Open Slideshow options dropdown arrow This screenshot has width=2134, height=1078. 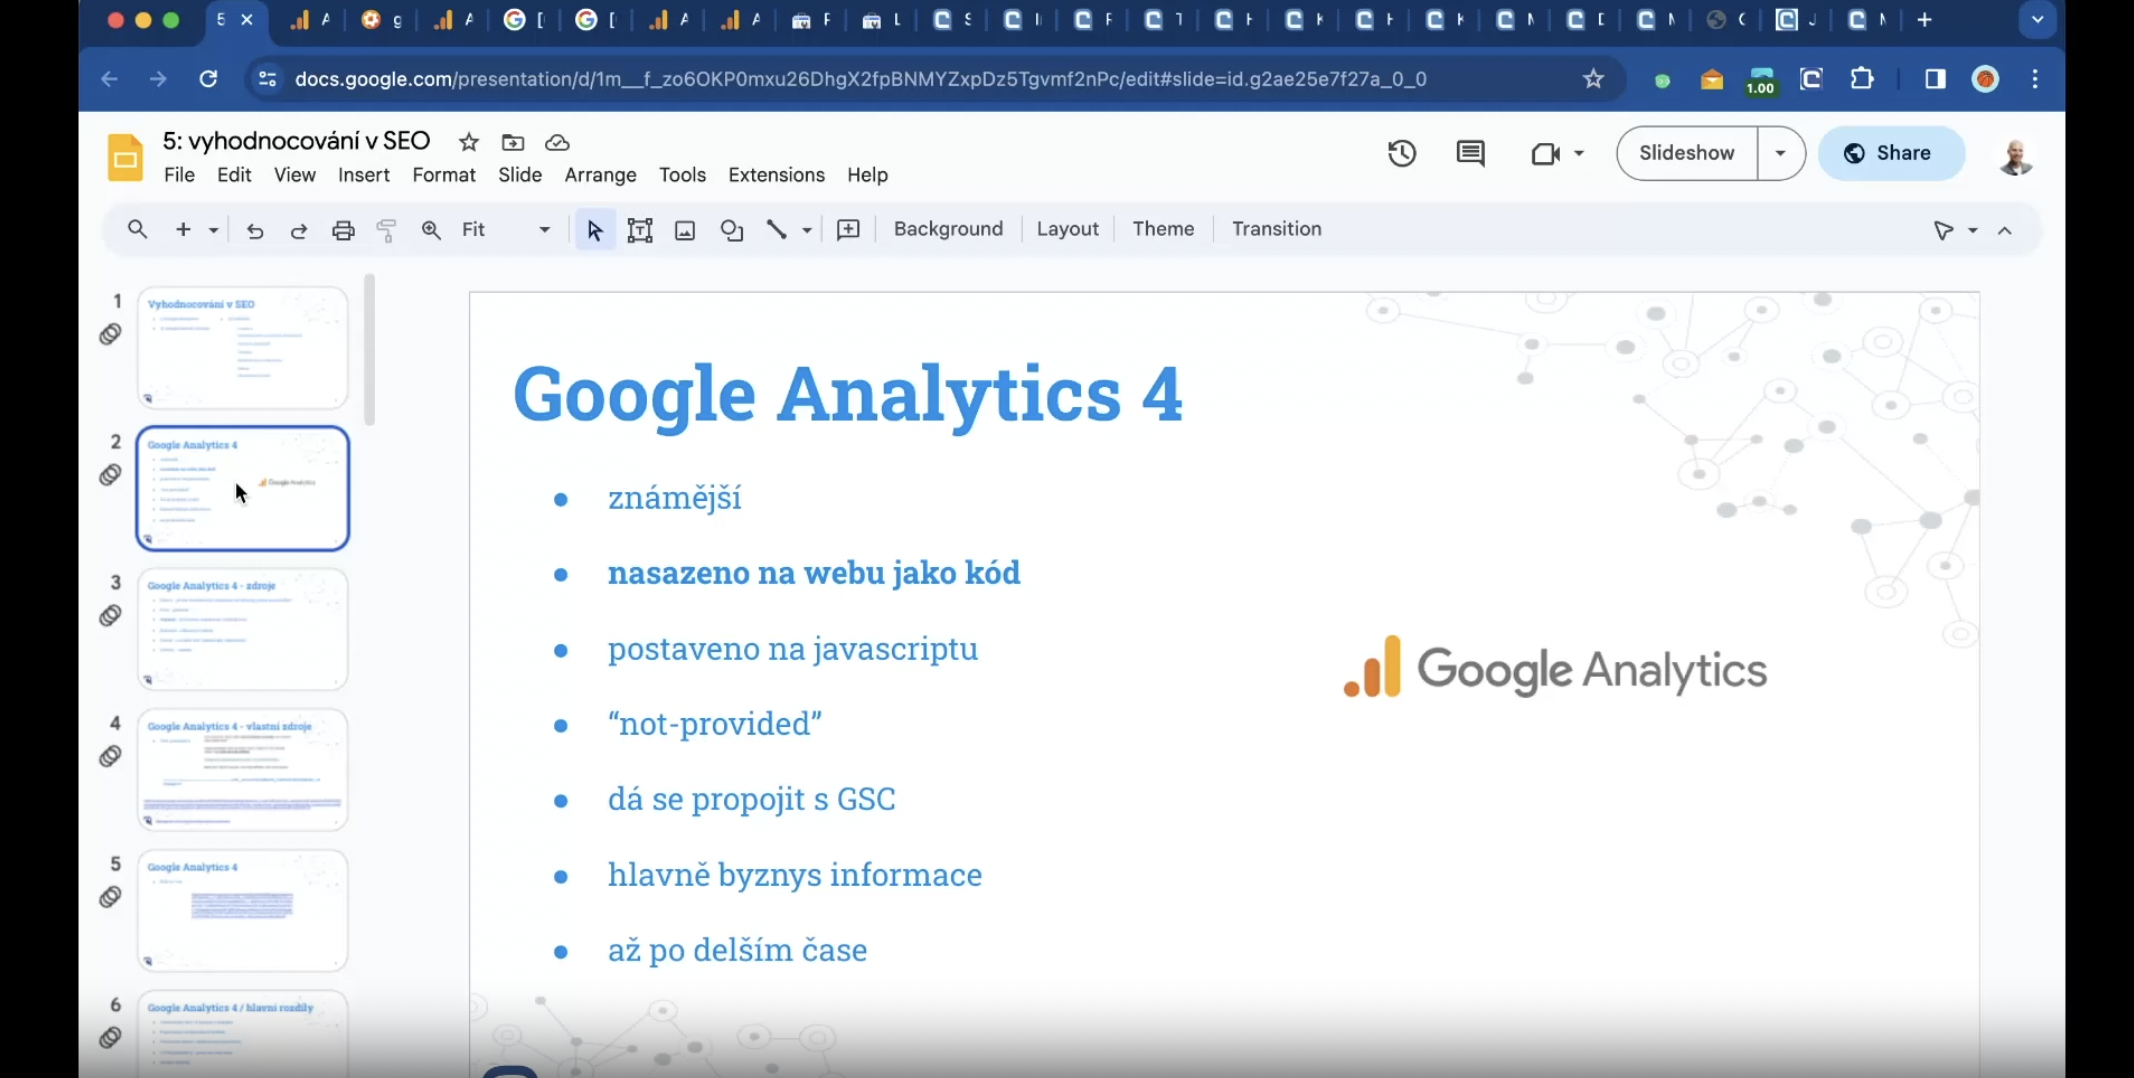(1780, 153)
